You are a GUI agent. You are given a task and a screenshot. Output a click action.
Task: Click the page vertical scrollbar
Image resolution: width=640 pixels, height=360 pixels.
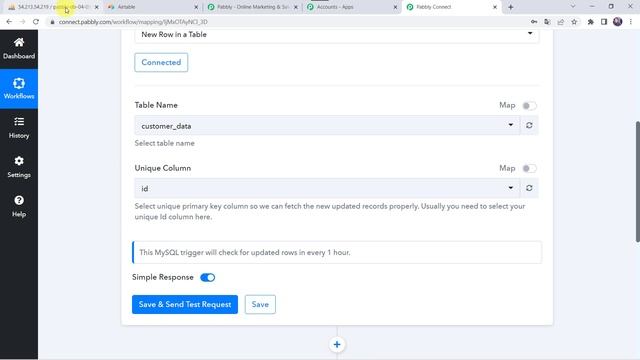pyautogui.click(x=637, y=182)
